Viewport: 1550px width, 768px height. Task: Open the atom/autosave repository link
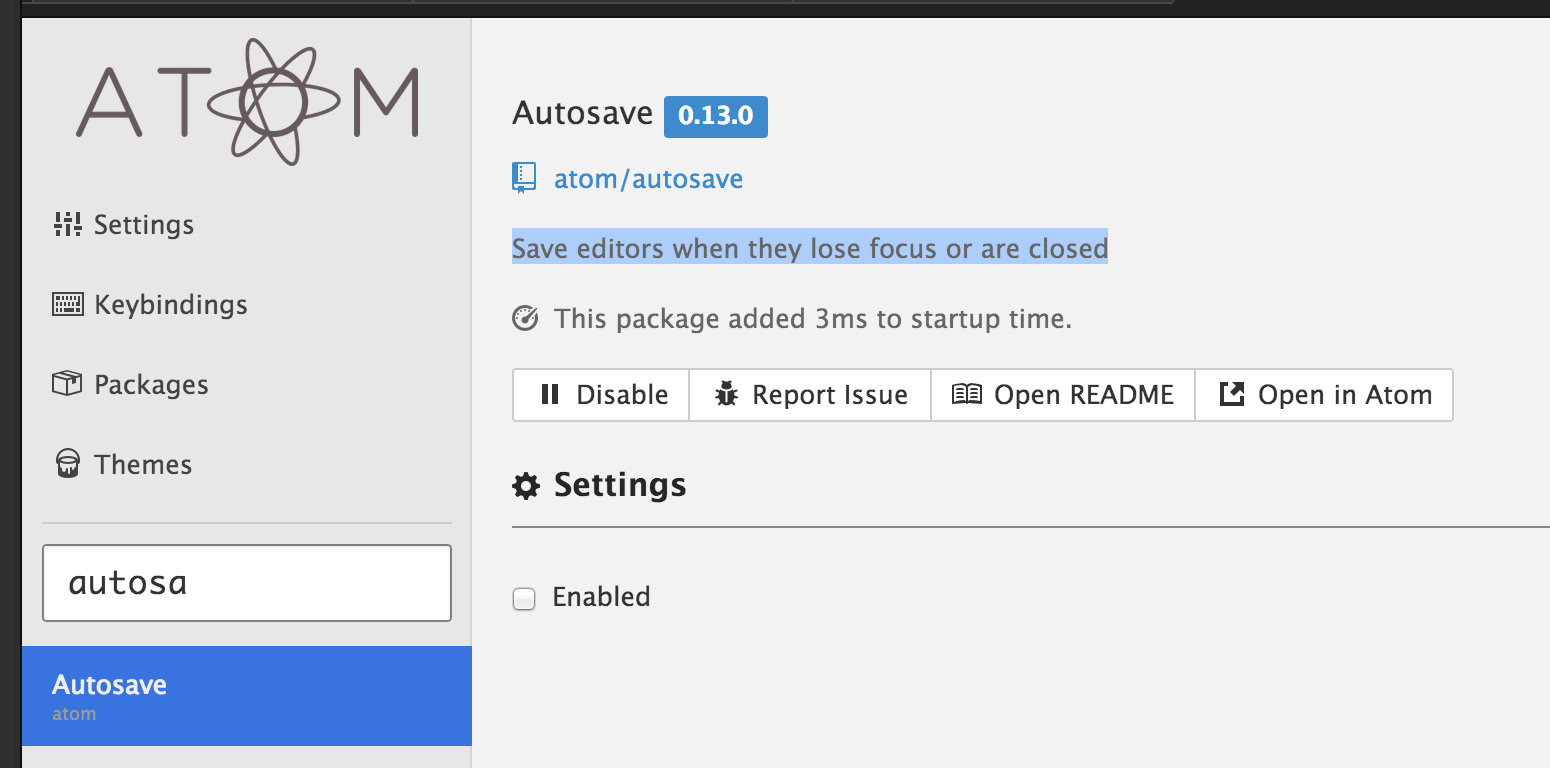coord(648,179)
